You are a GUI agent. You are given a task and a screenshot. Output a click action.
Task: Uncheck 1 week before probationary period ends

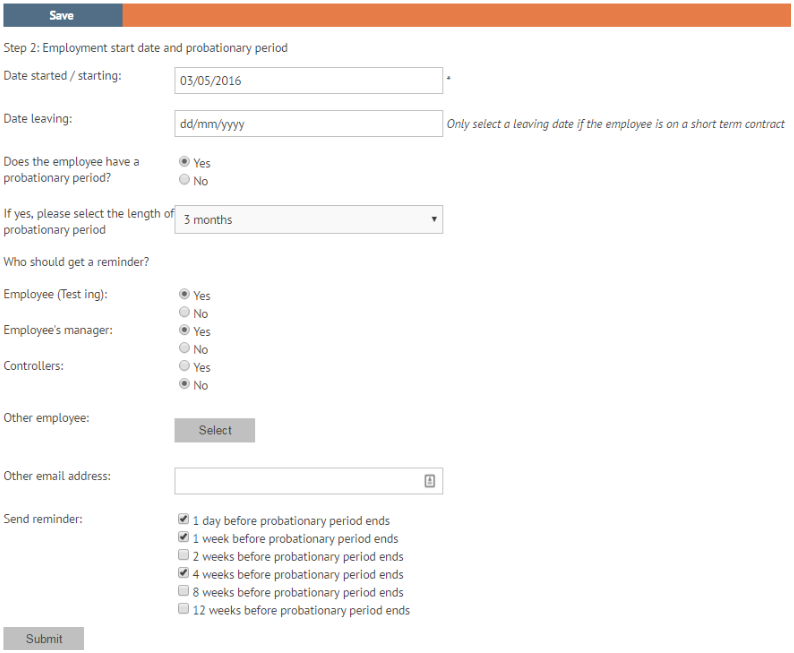tap(183, 537)
